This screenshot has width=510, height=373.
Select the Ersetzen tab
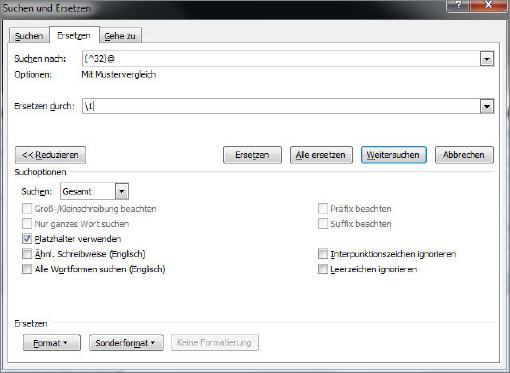[74, 35]
